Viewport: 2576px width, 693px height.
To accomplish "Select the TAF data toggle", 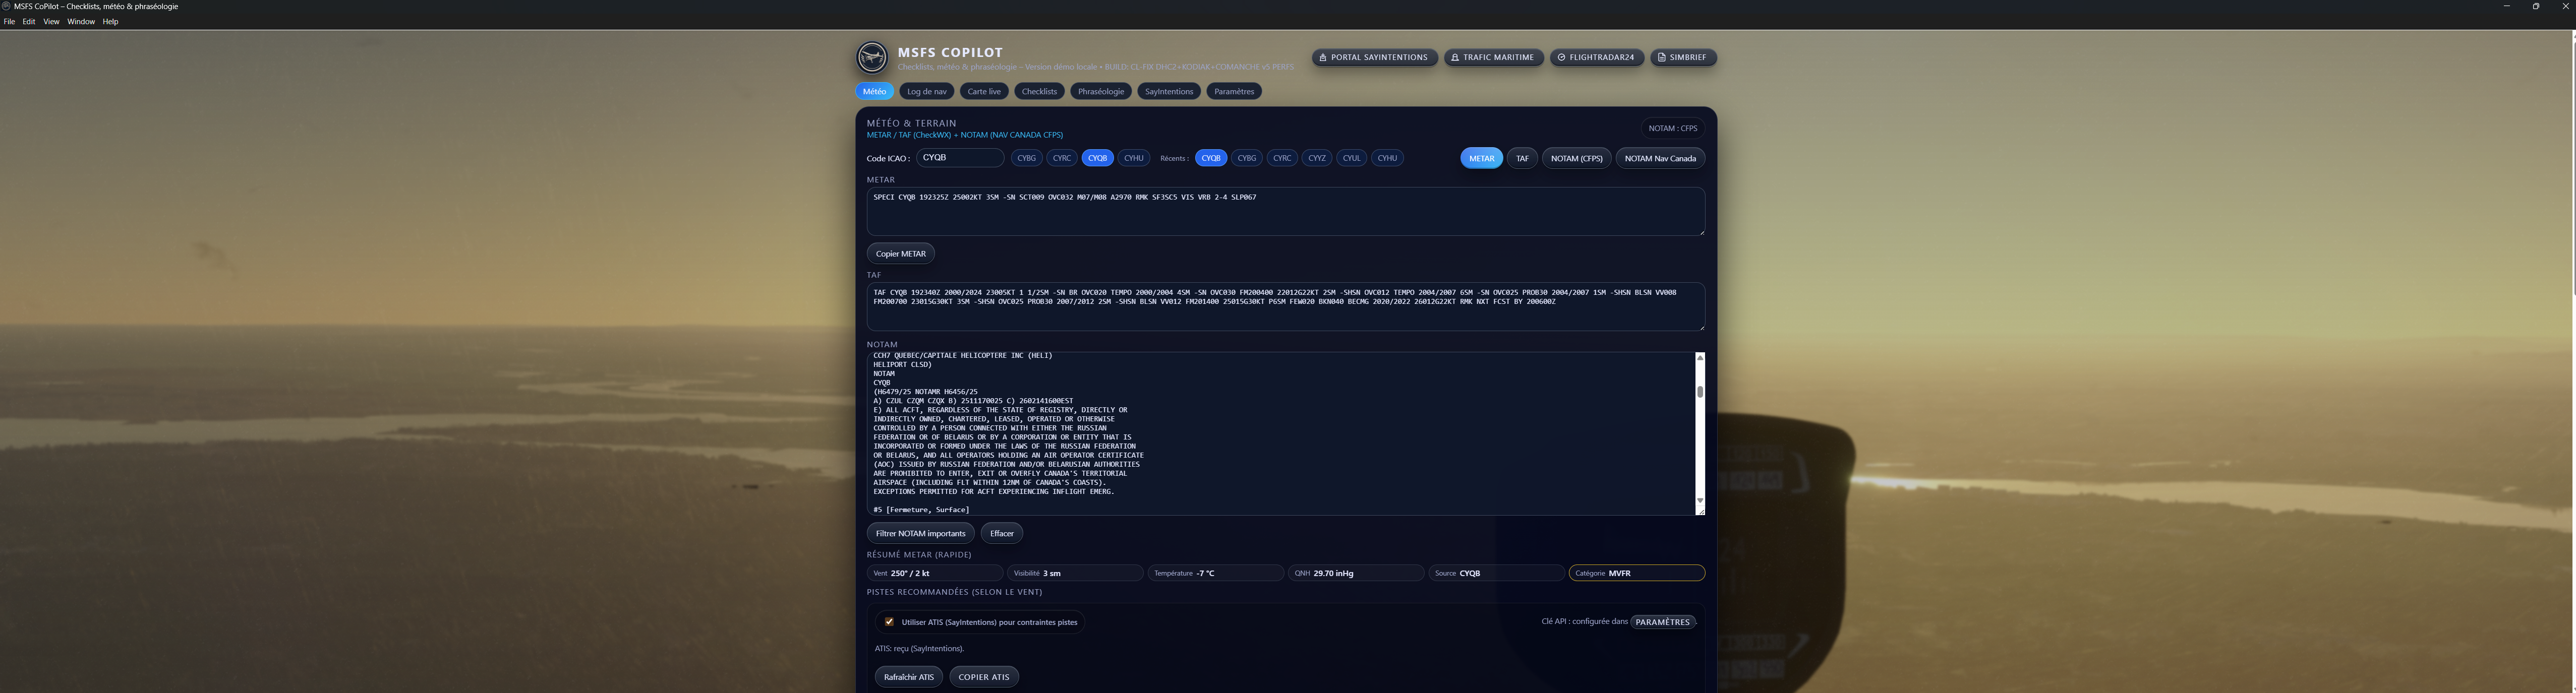I will click(x=1521, y=158).
